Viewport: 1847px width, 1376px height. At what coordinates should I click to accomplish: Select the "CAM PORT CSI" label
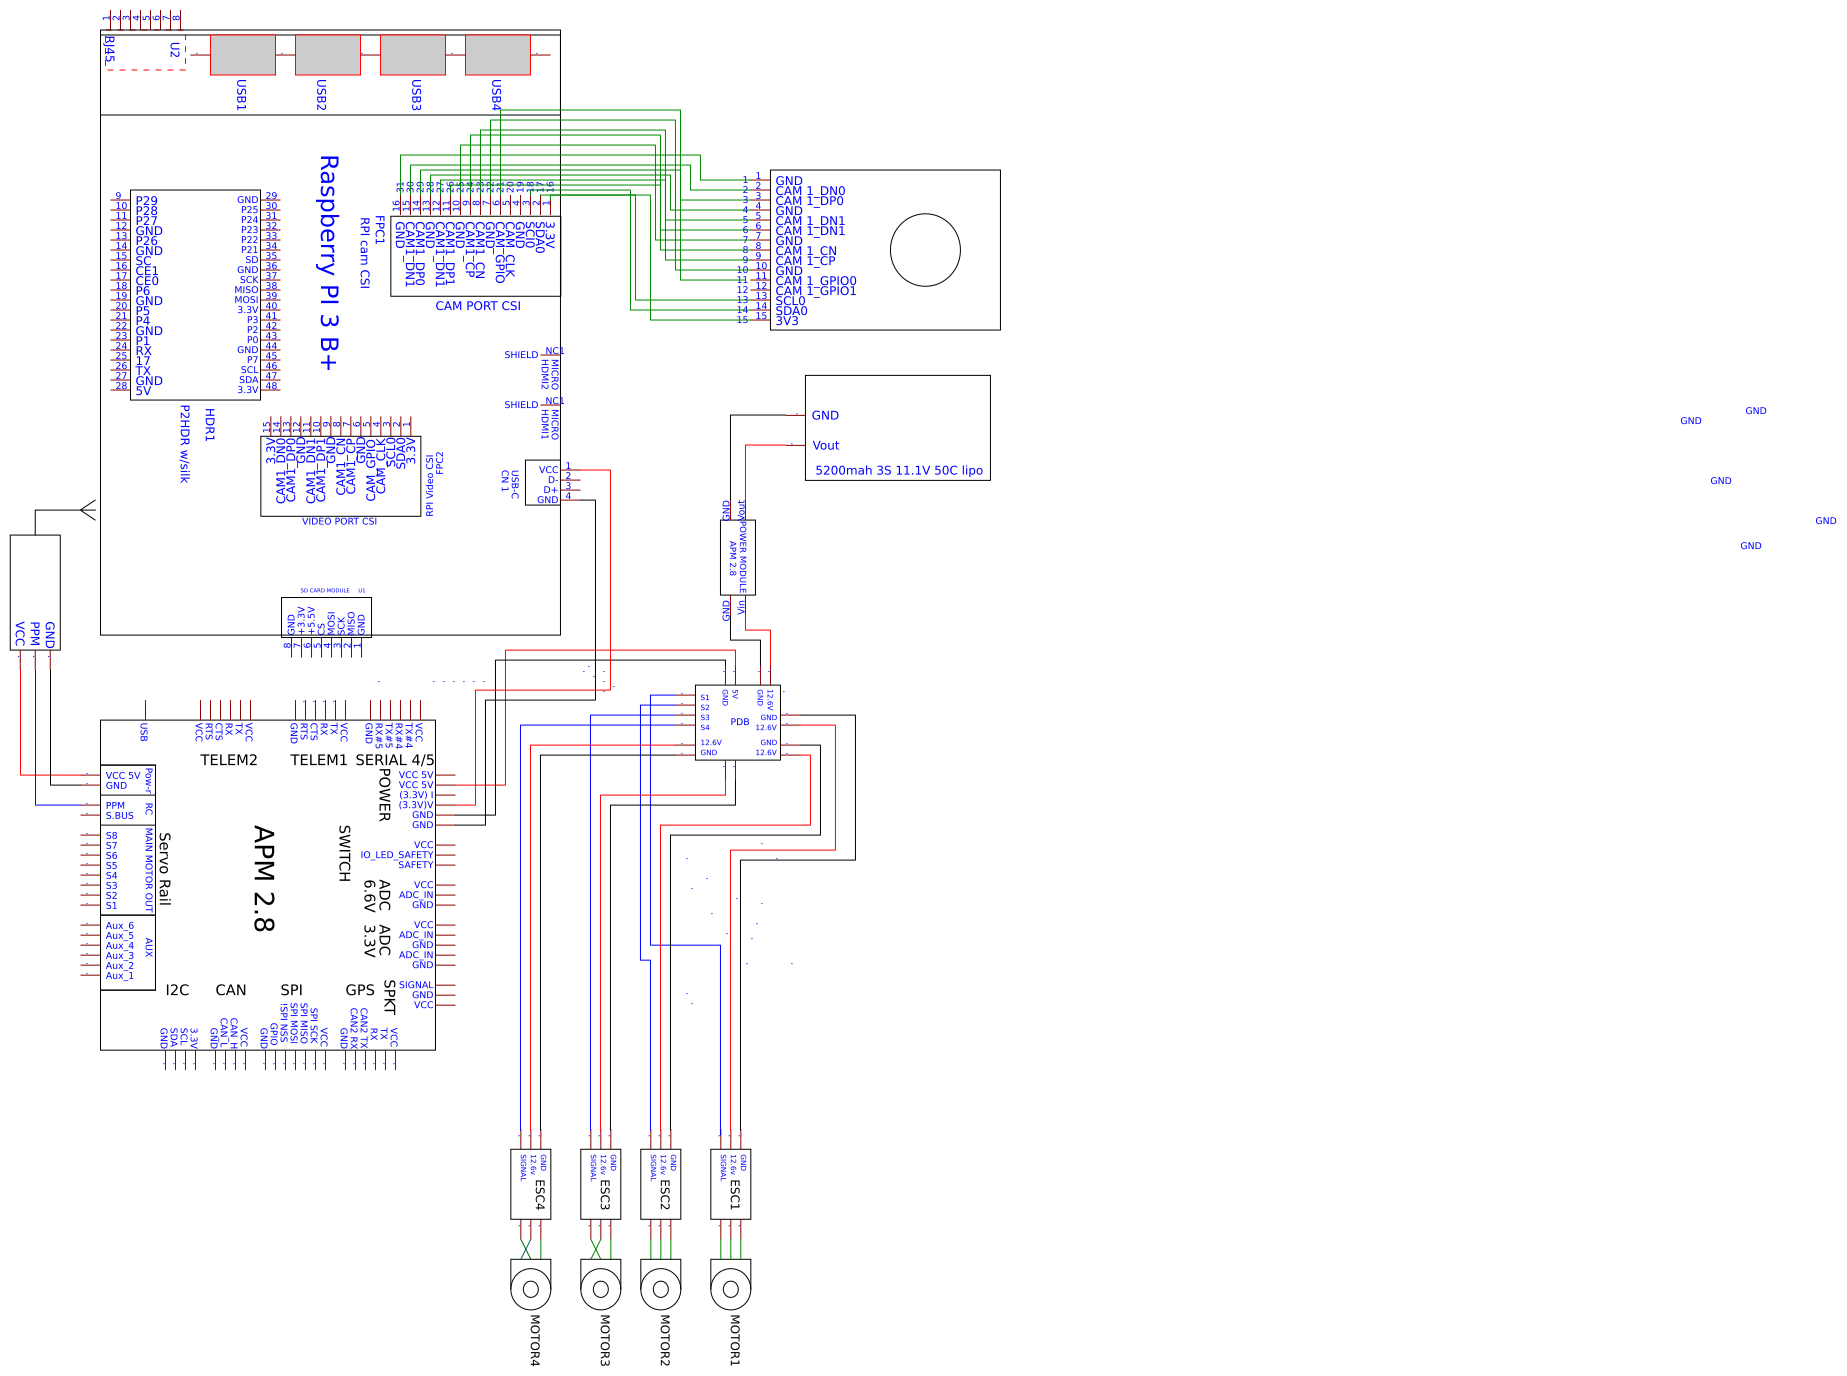[x=478, y=306]
